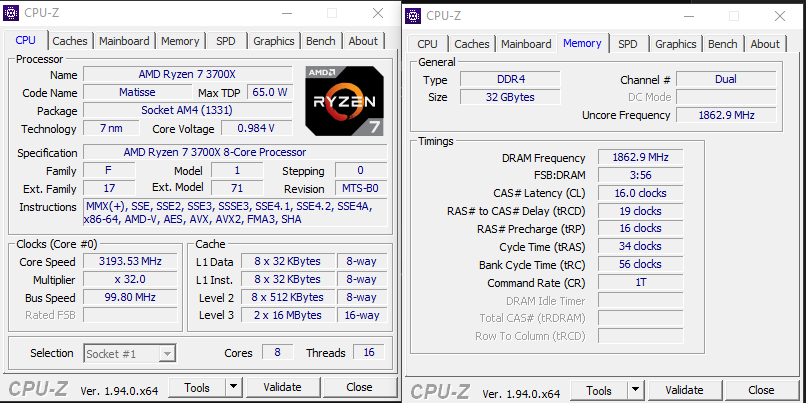
Task: Click the 8 x 512 KBytes Level 2 value
Action: pos(288,298)
